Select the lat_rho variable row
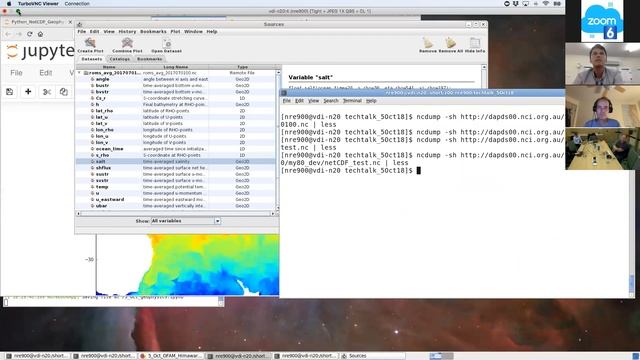640x360 pixels. [x=176, y=111]
